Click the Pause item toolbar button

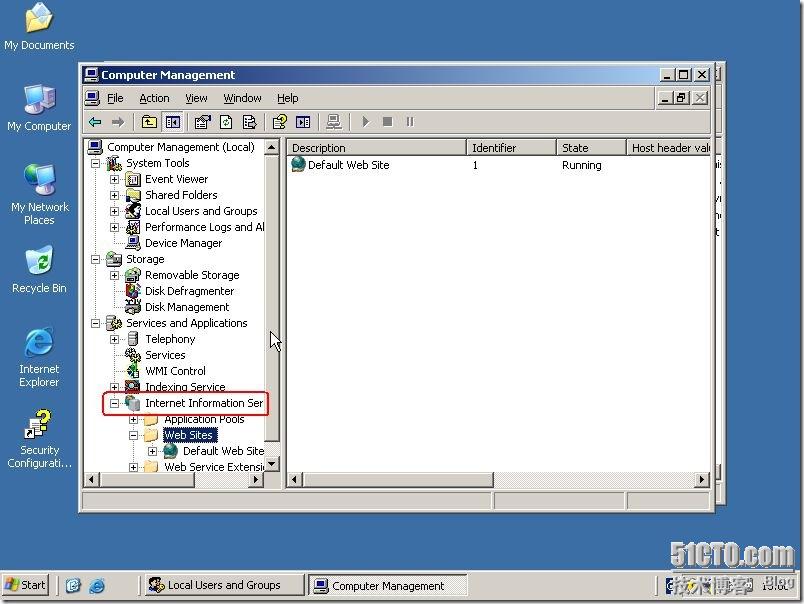tap(410, 122)
